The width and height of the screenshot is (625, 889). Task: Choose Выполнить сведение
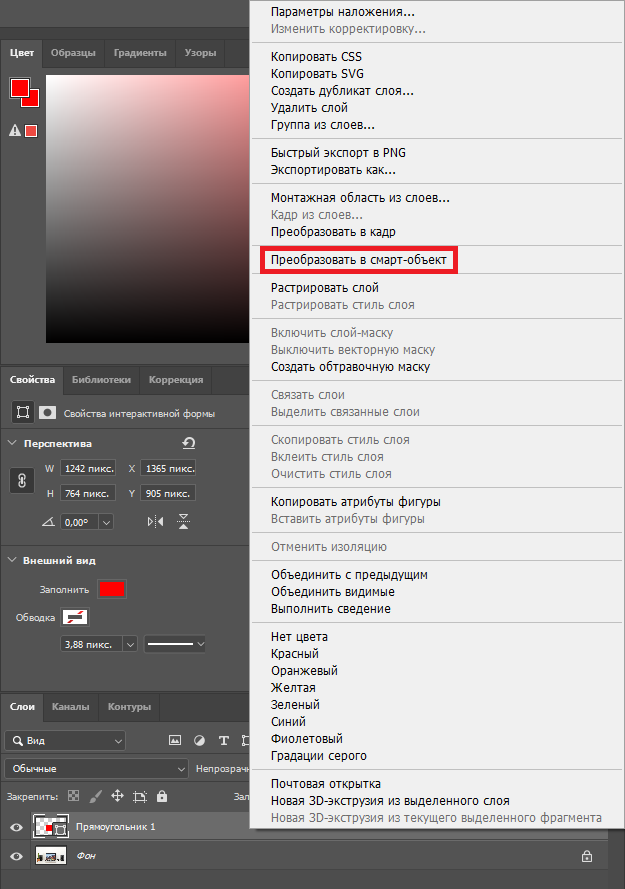331,609
